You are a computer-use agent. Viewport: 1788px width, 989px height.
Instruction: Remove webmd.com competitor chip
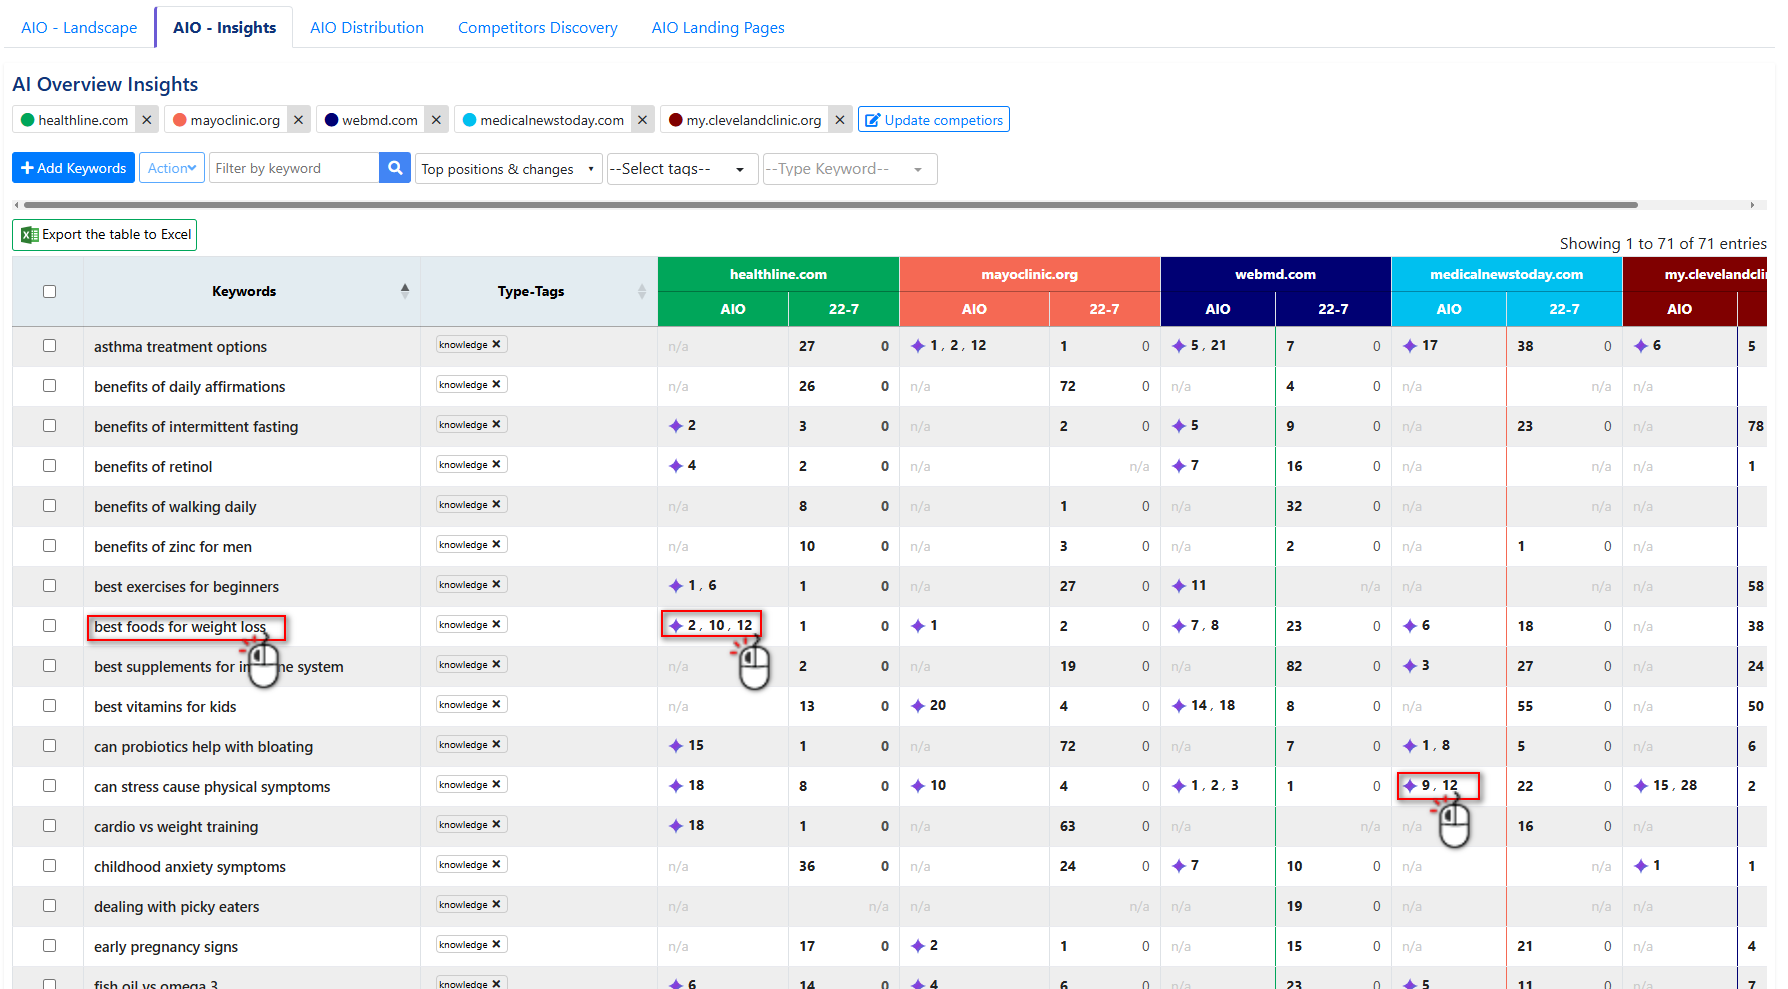[x=436, y=120]
